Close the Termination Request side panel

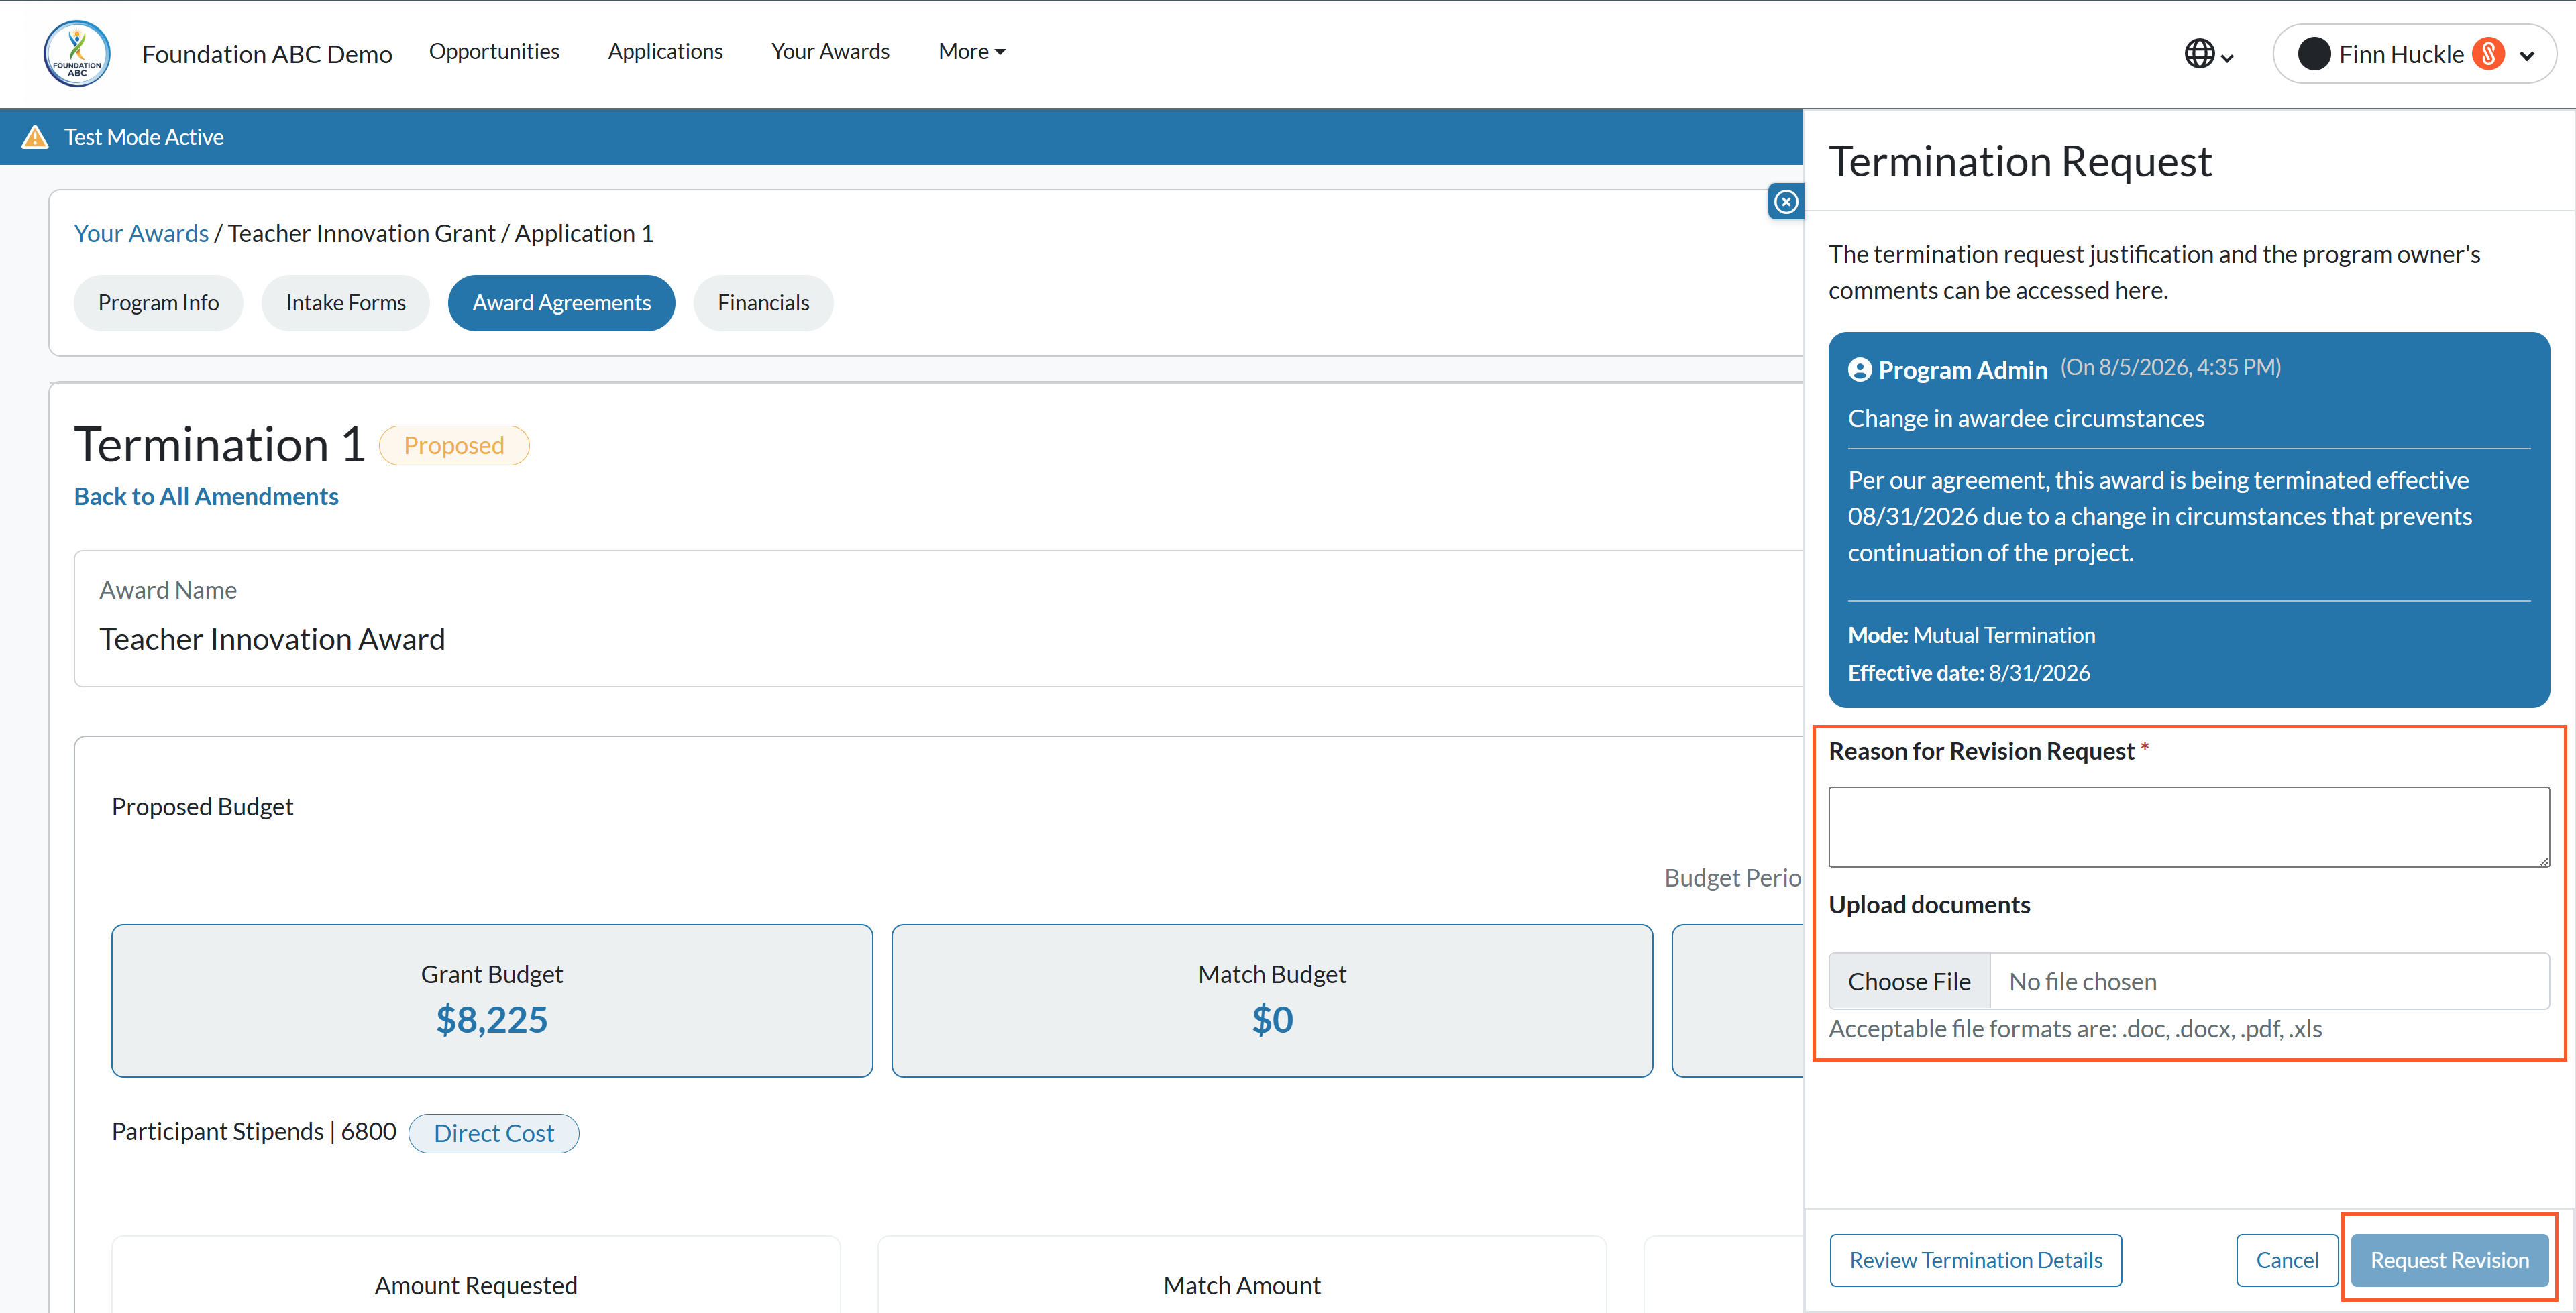coord(1786,202)
